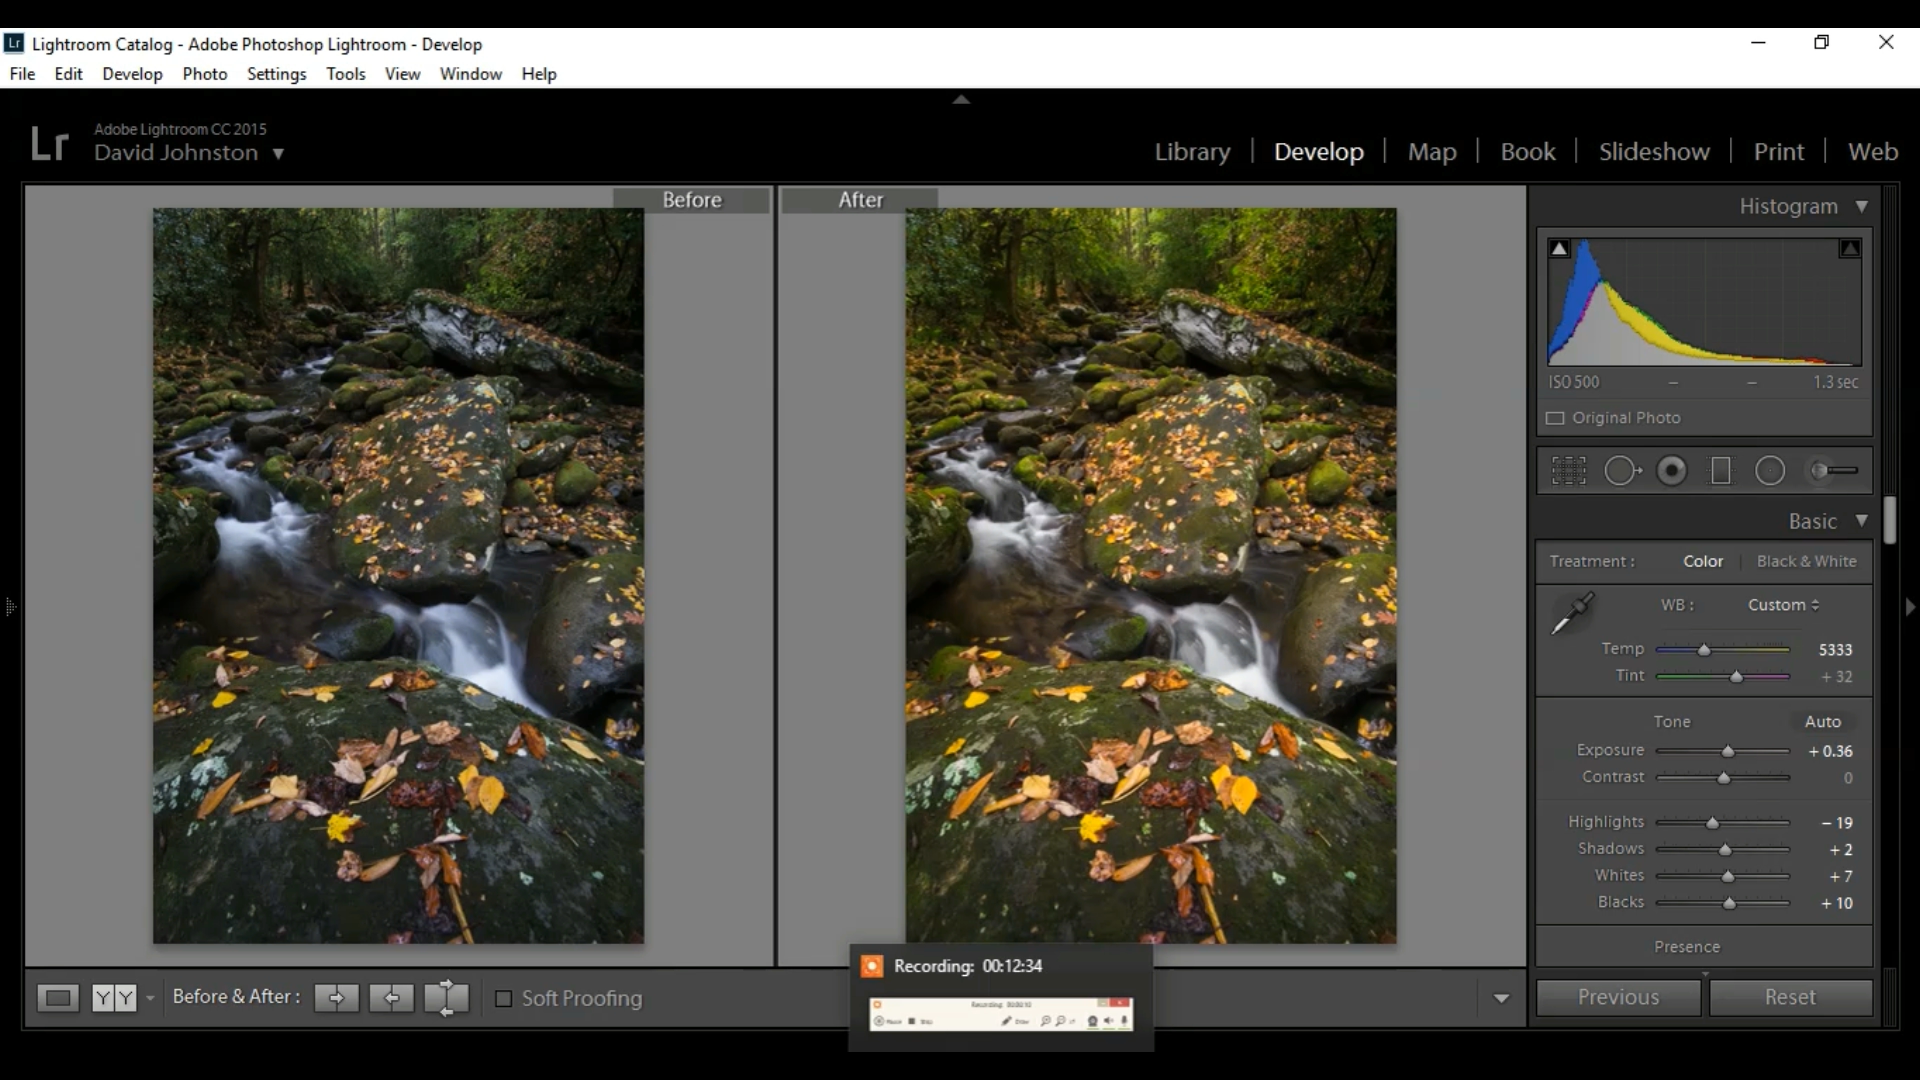The width and height of the screenshot is (1920, 1080).
Task: Click the Reset button
Action: [1791, 997]
